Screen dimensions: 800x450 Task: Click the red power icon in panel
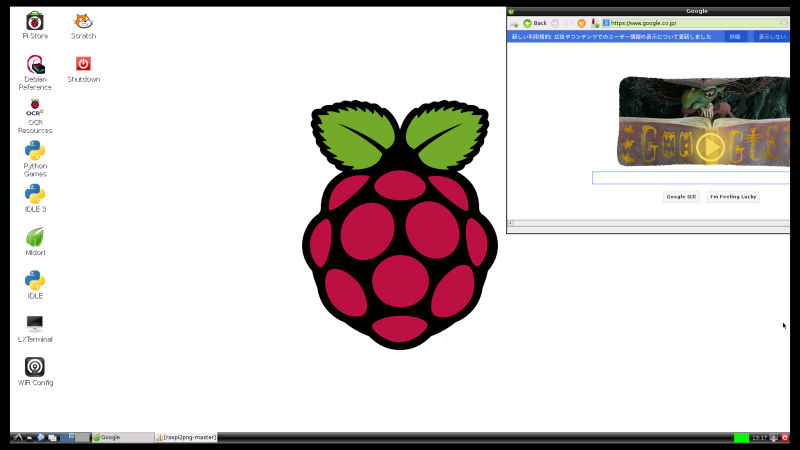click(x=785, y=437)
